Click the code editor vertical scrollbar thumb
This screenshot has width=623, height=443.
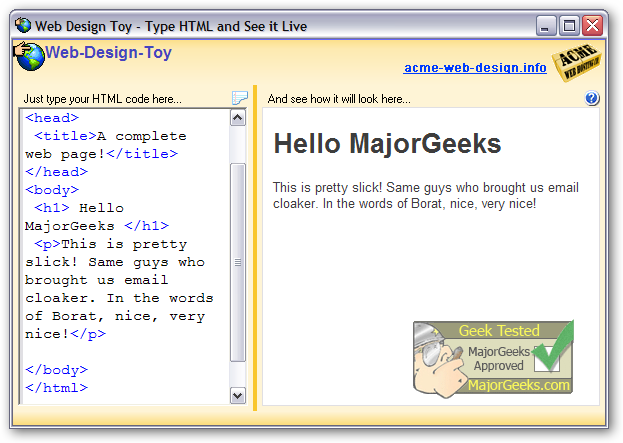pos(238,262)
